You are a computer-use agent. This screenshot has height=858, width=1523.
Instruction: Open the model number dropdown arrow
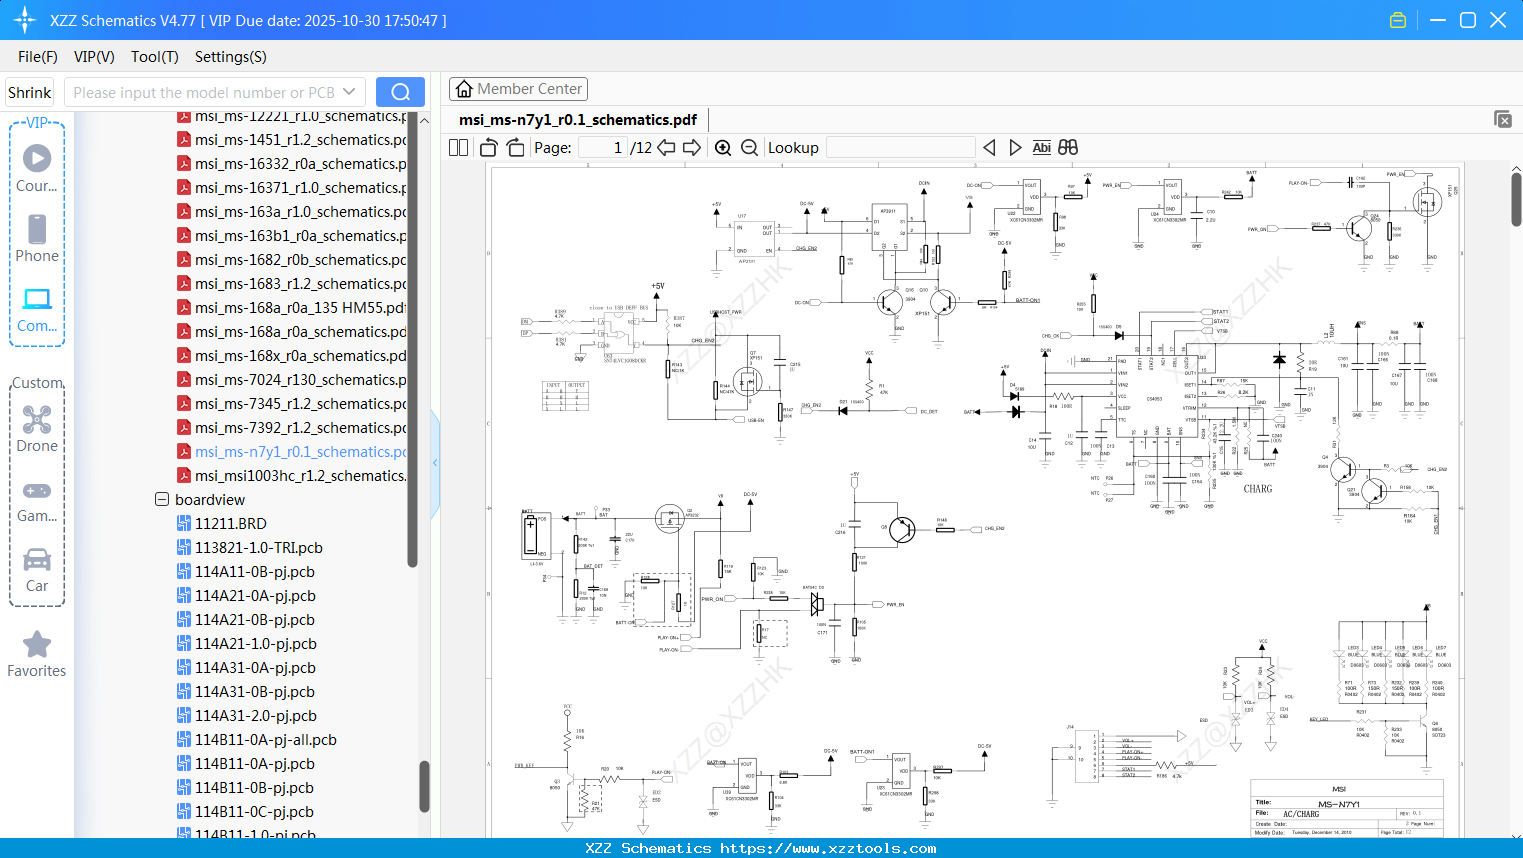[x=349, y=92]
